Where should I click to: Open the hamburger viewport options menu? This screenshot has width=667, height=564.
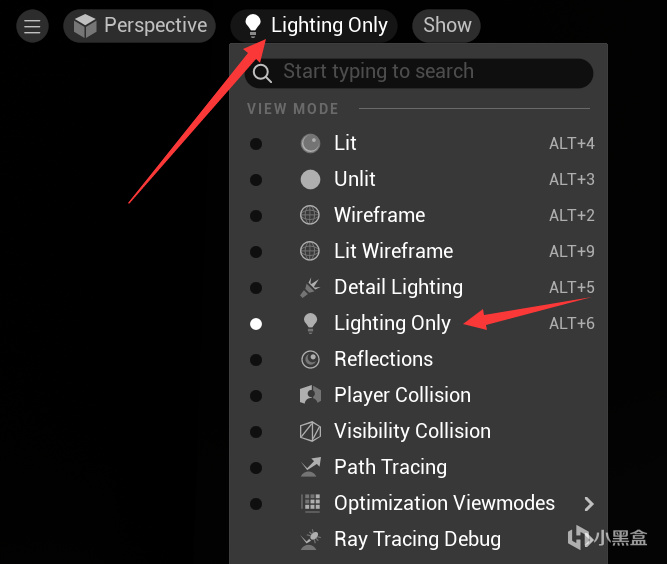pyautogui.click(x=32, y=26)
